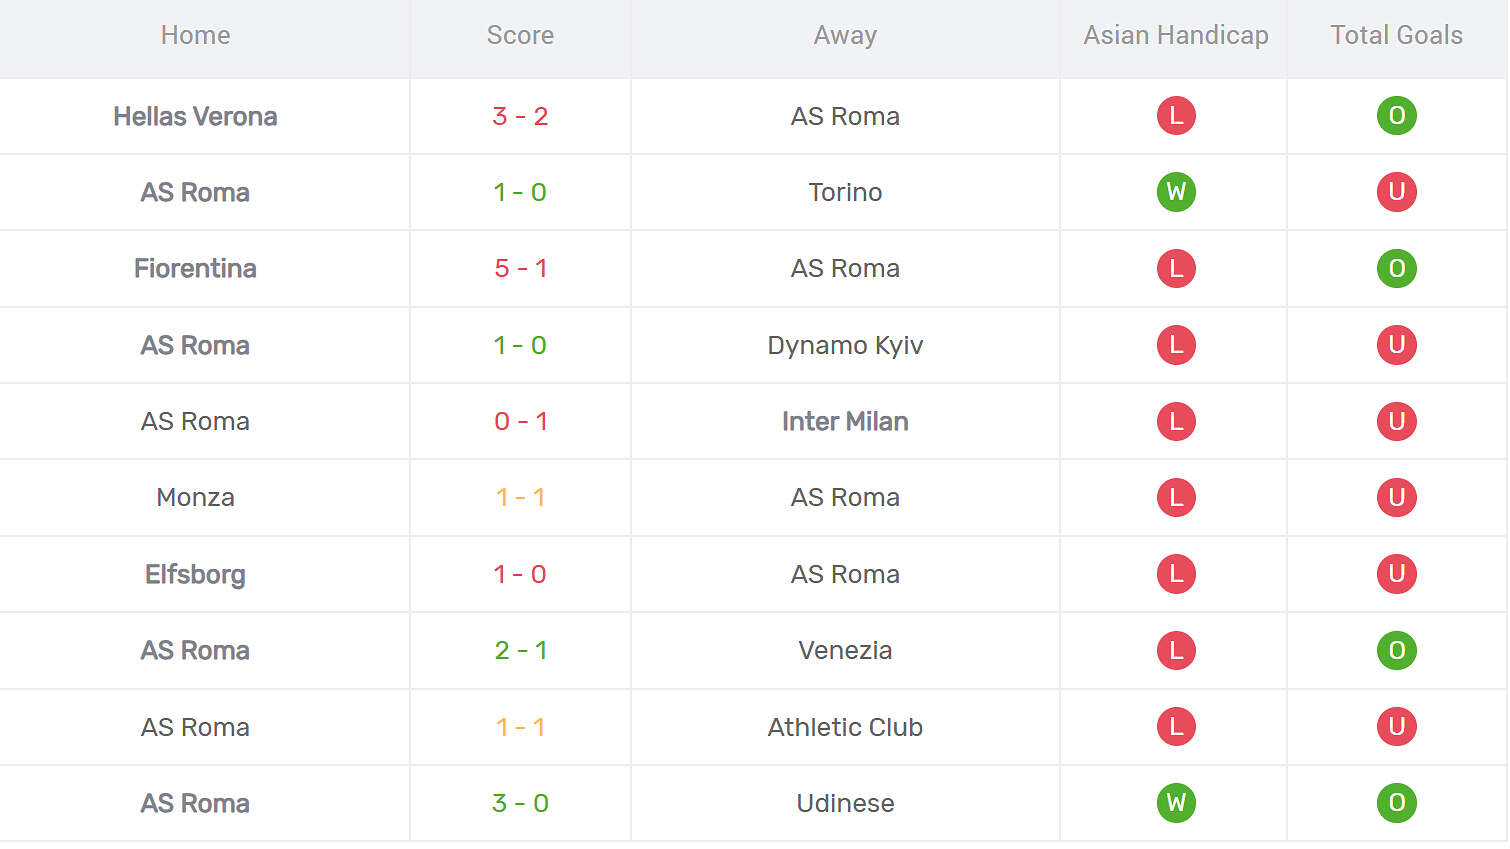Viewport: 1510px width, 849px height.
Task: Click the red L badge in Hellas Verona row
Action: point(1176,116)
